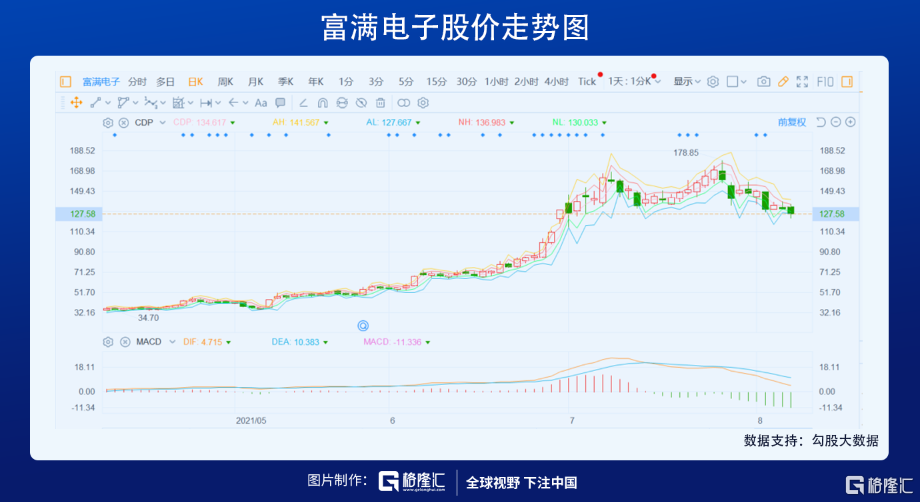
Task: Open chart settings gear in top bar
Action: click(713, 82)
